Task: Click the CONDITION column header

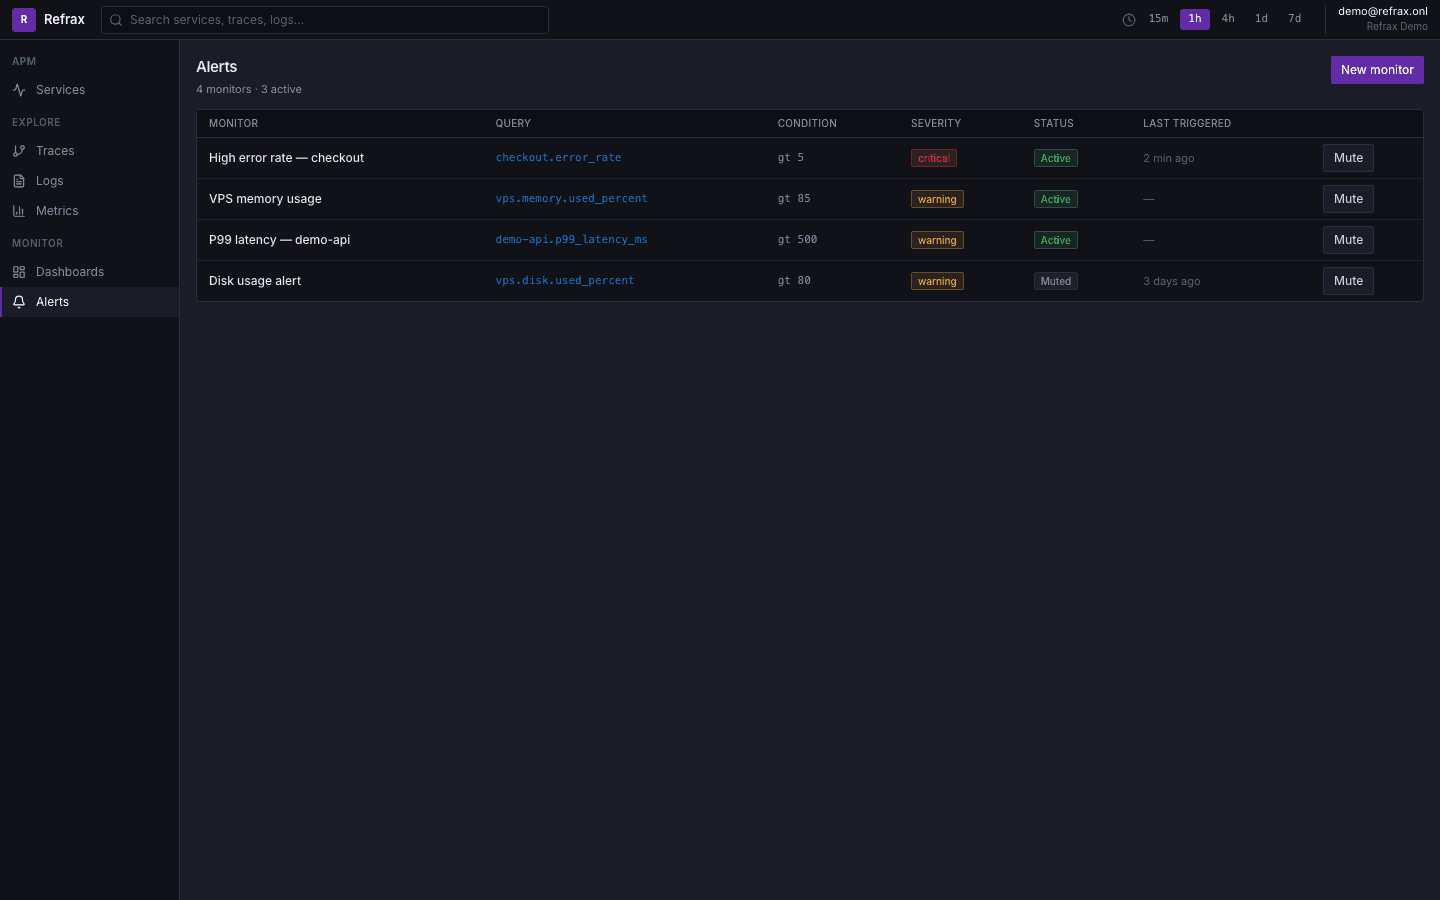Action: (807, 124)
